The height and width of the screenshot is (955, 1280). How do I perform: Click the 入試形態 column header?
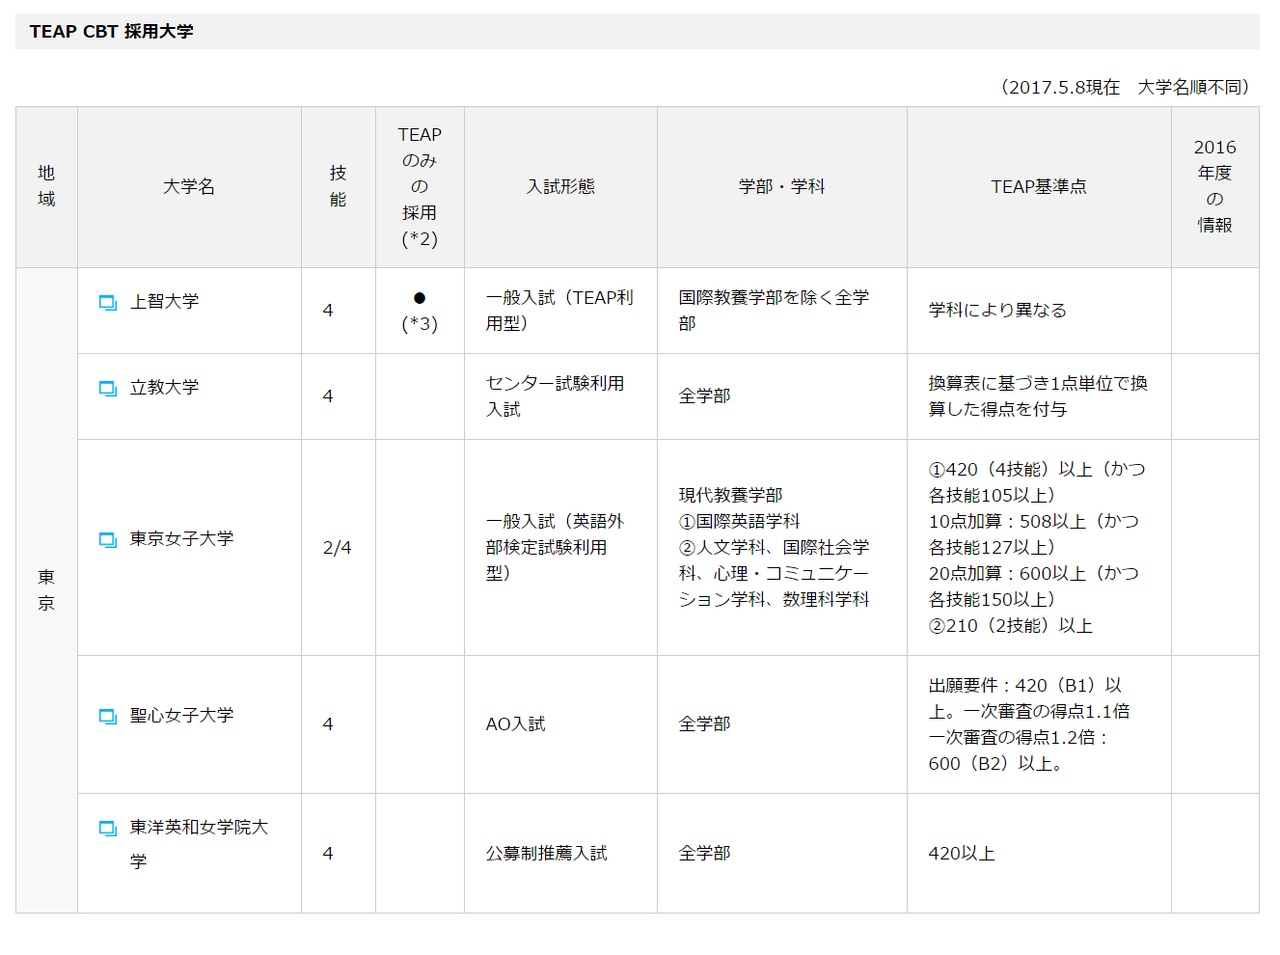point(561,187)
